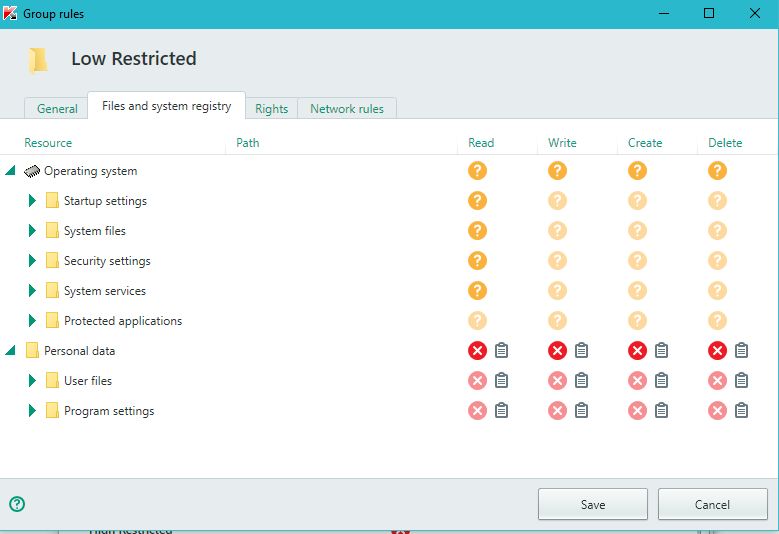Expand the System services folder
Screen dimensions: 779x534
pos(32,291)
